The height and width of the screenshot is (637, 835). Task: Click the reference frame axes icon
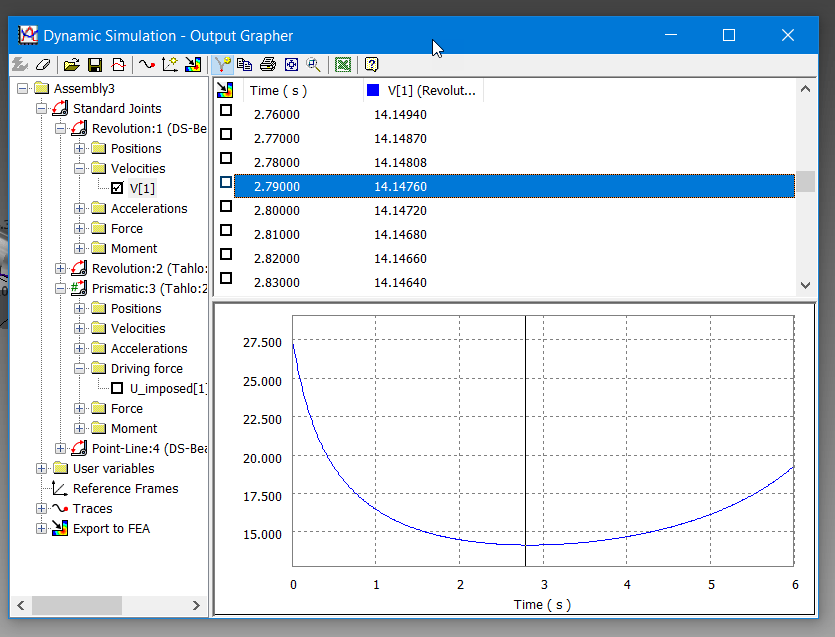[x=170, y=64]
